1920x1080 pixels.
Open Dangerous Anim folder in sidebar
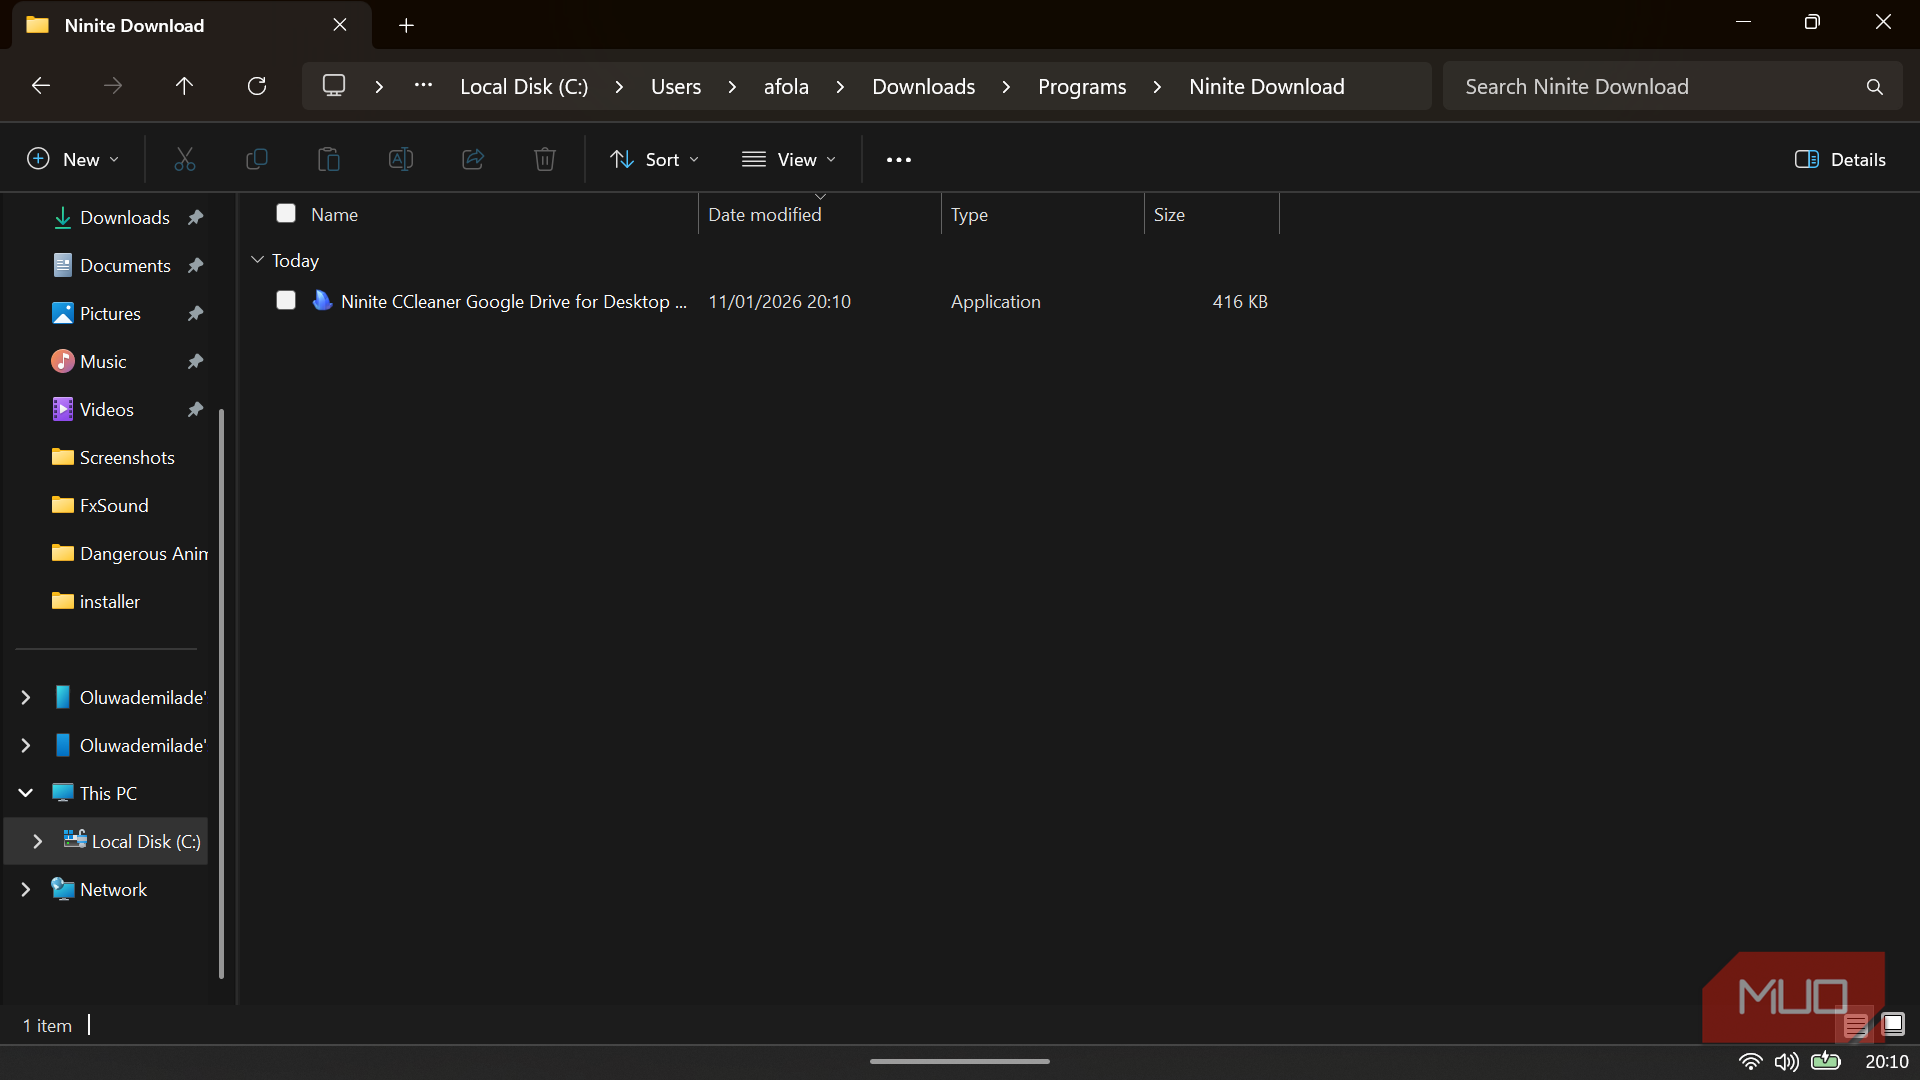(130, 553)
